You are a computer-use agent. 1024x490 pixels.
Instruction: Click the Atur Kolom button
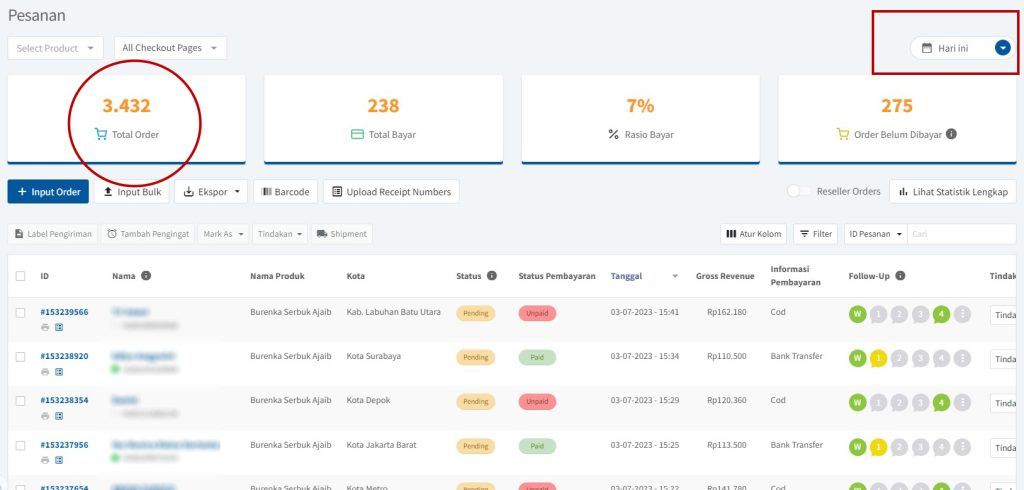point(754,234)
